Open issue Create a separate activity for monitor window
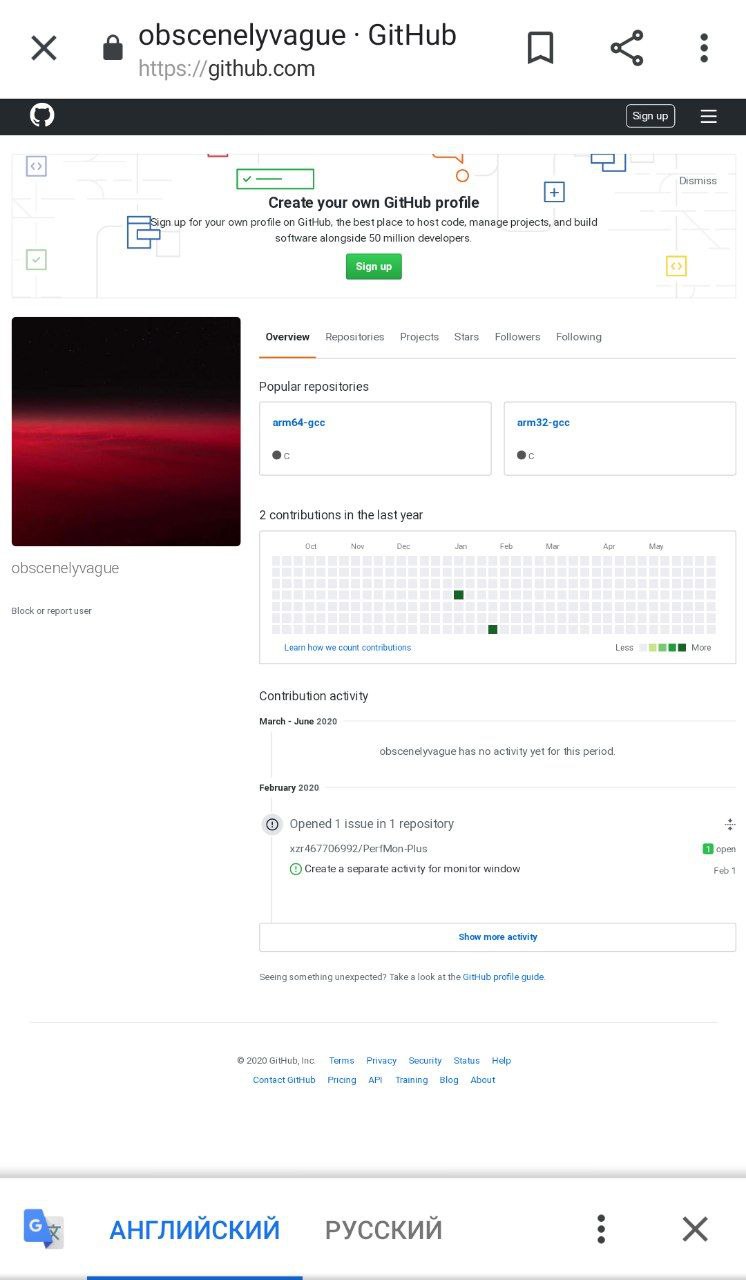 pyautogui.click(x=412, y=869)
